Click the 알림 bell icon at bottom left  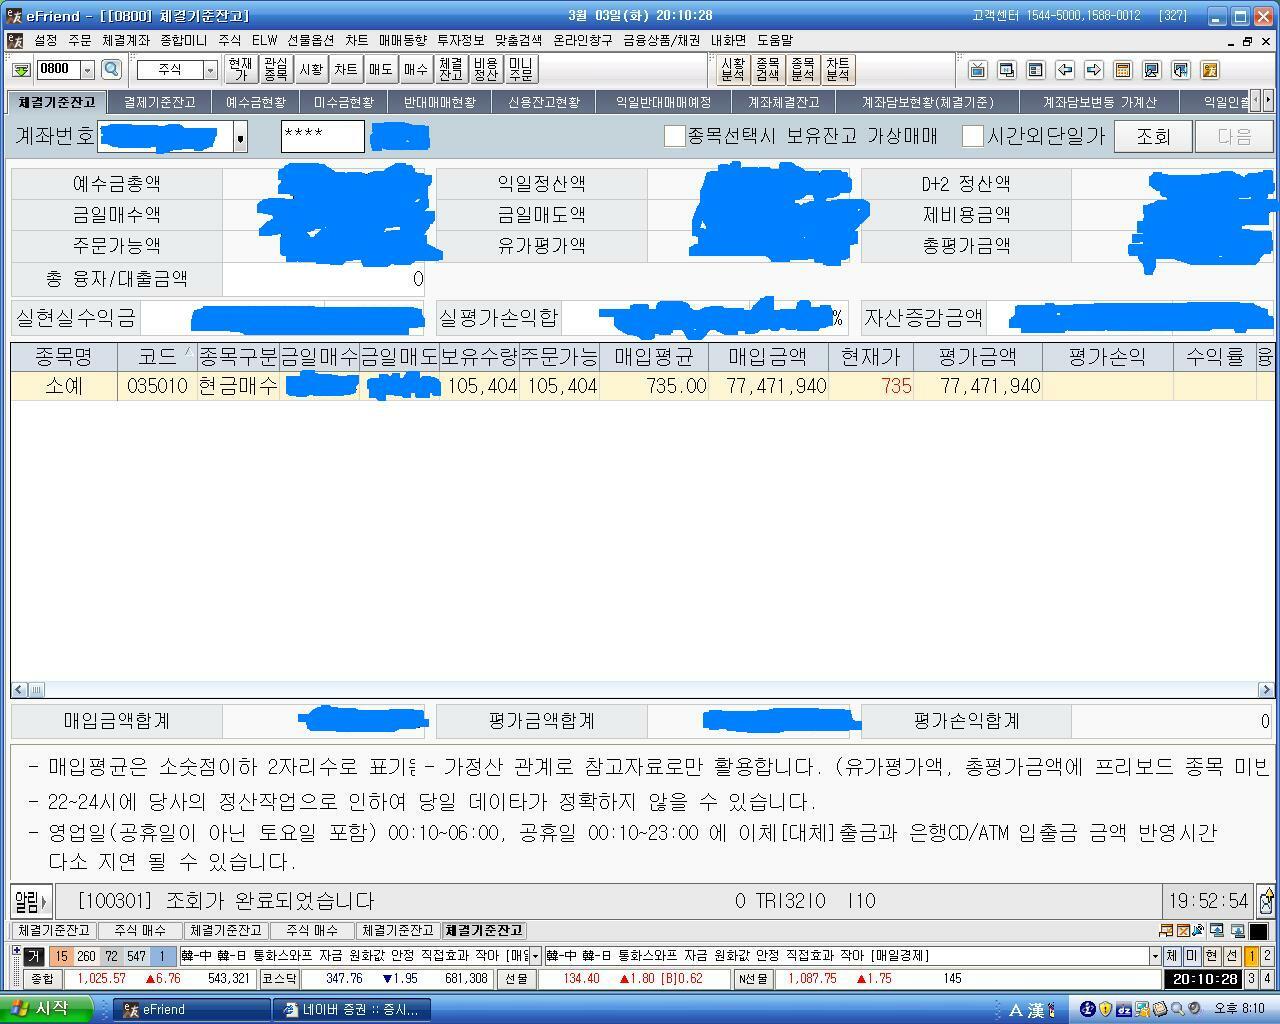pos(30,901)
